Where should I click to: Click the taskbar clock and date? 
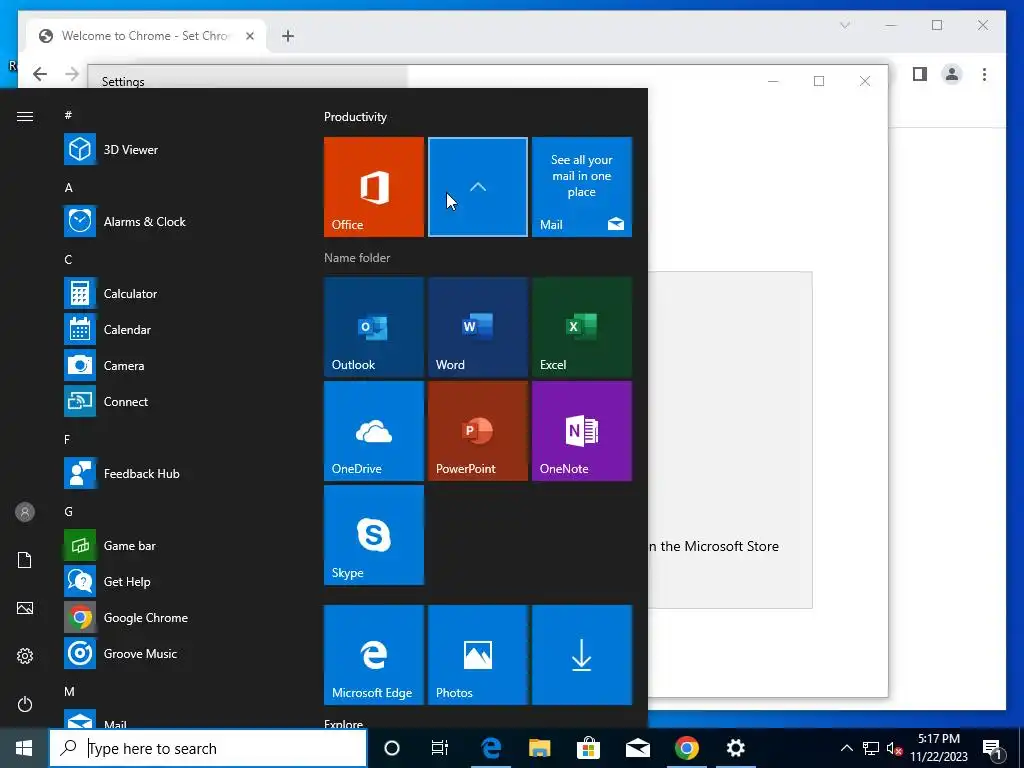(x=939, y=748)
